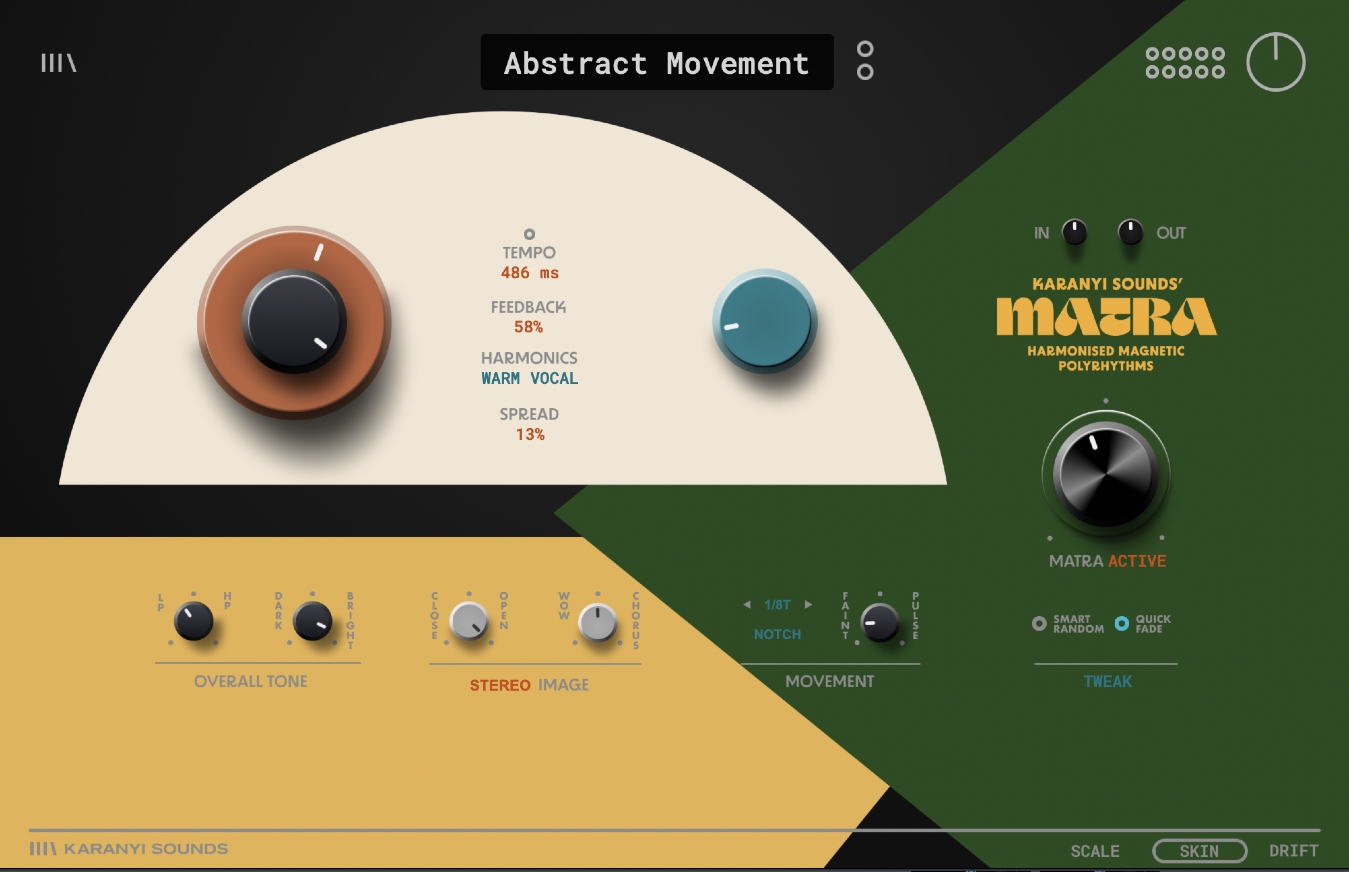Click the large silver MATRA knob
The height and width of the screenshot is (872, 1349).
(1105, 473)
